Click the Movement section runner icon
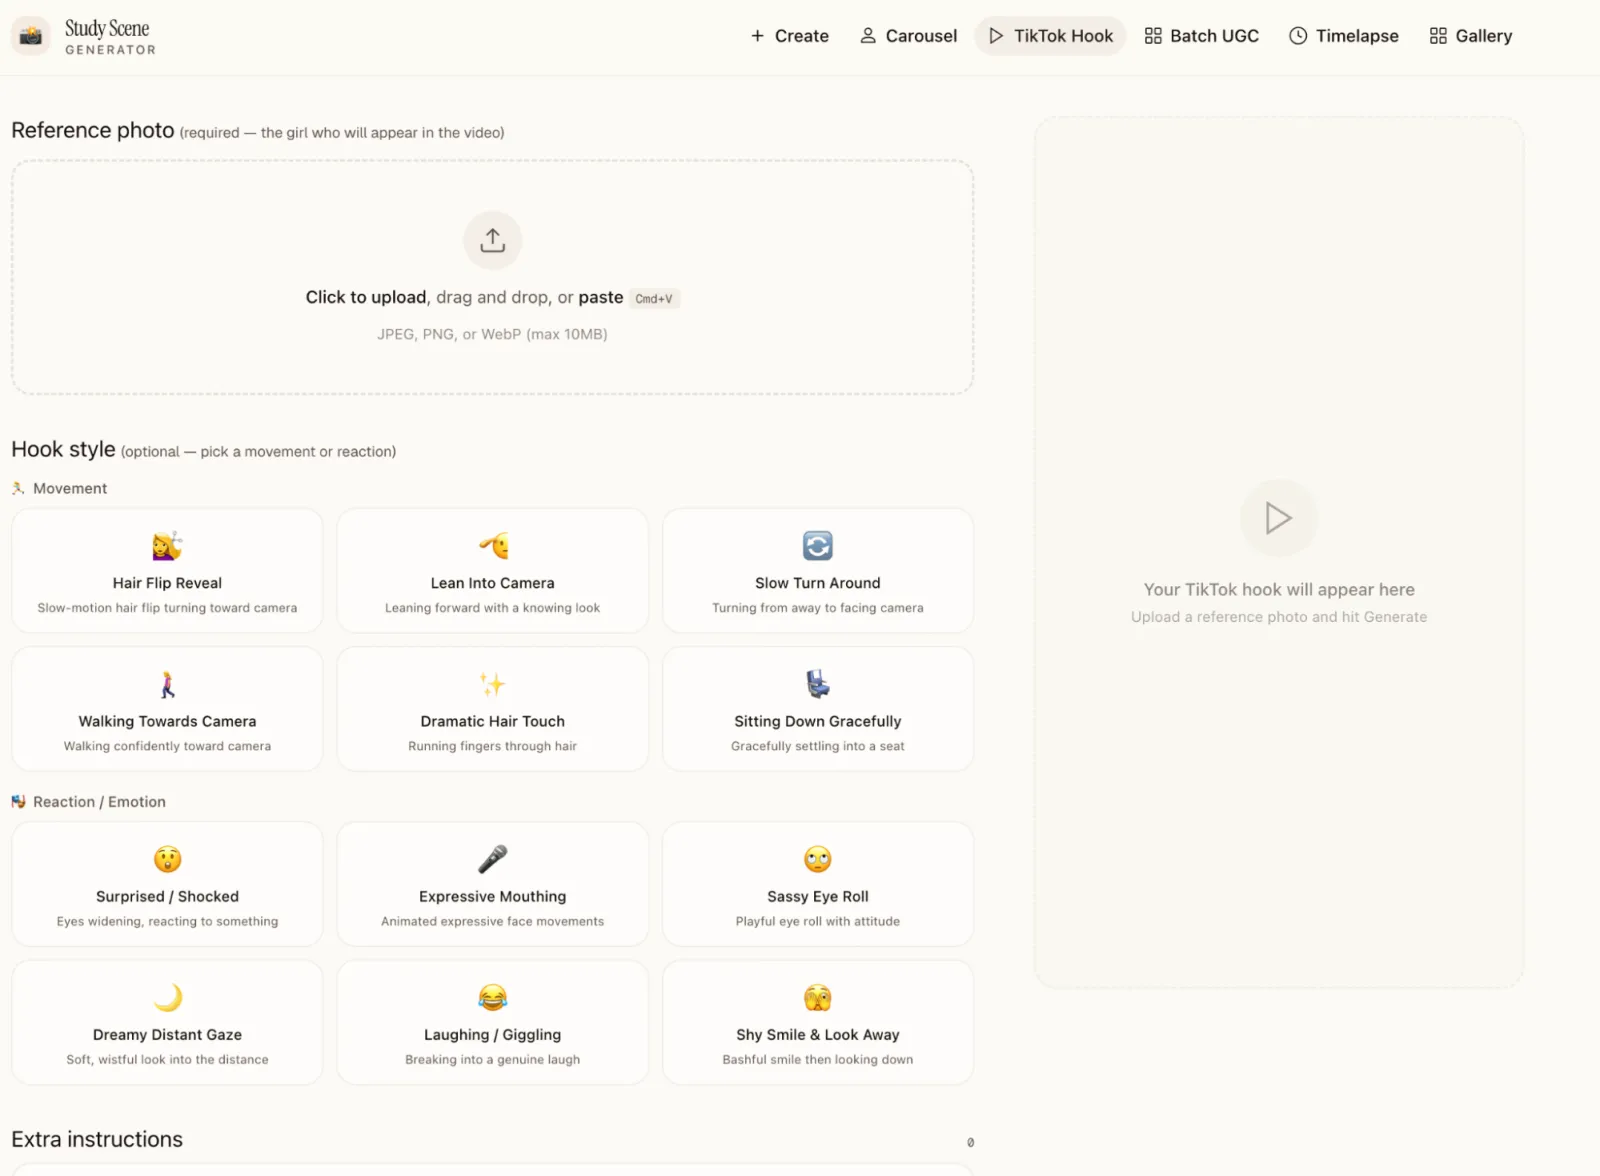The width and height of the screenshot is (1600, 1176). coord(18,488)
